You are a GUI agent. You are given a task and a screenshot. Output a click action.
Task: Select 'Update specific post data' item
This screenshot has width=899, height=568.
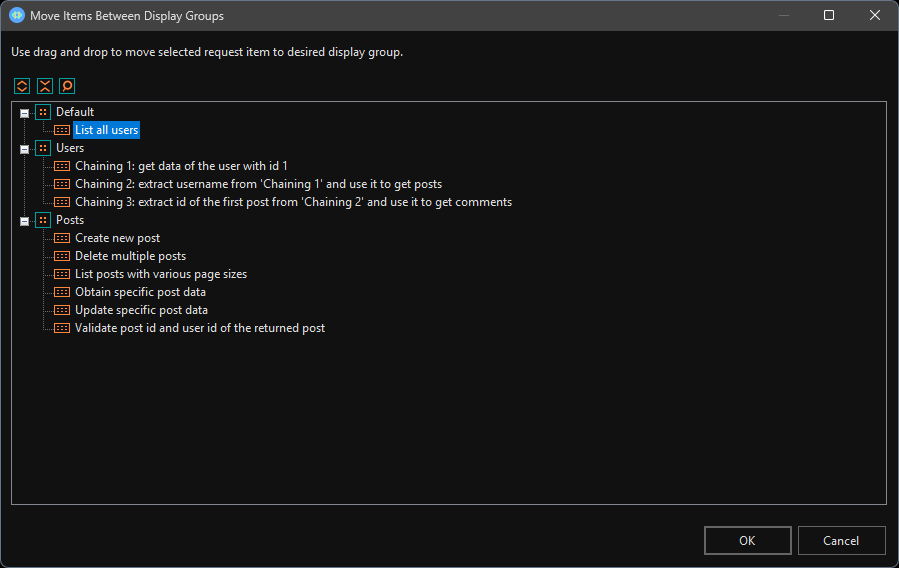pos(142,310)
